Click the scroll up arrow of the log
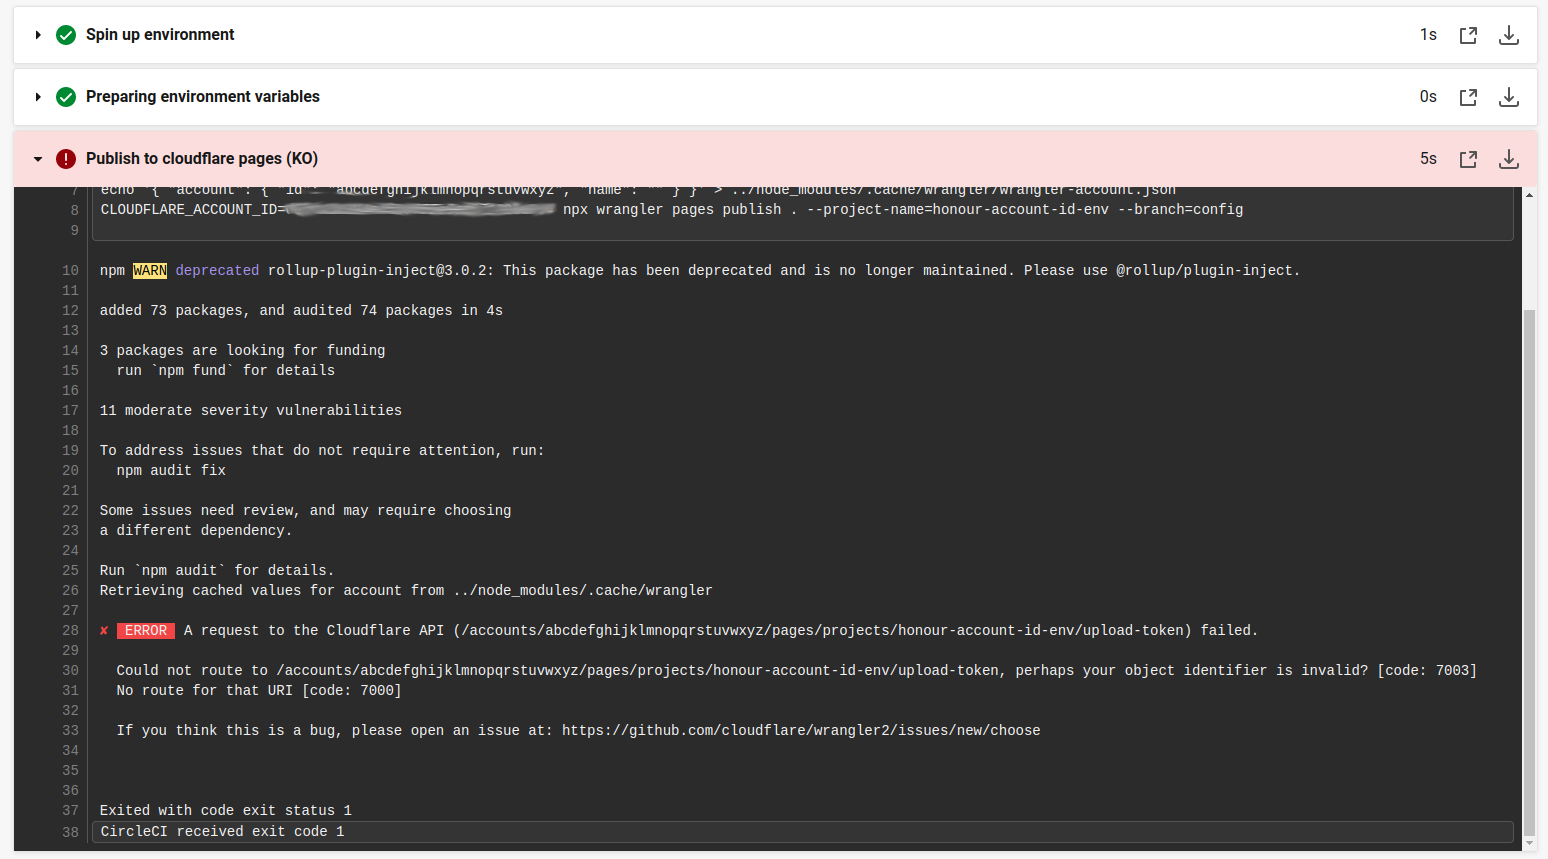This screenshot has width=1548, height=859. point(1529,195)
